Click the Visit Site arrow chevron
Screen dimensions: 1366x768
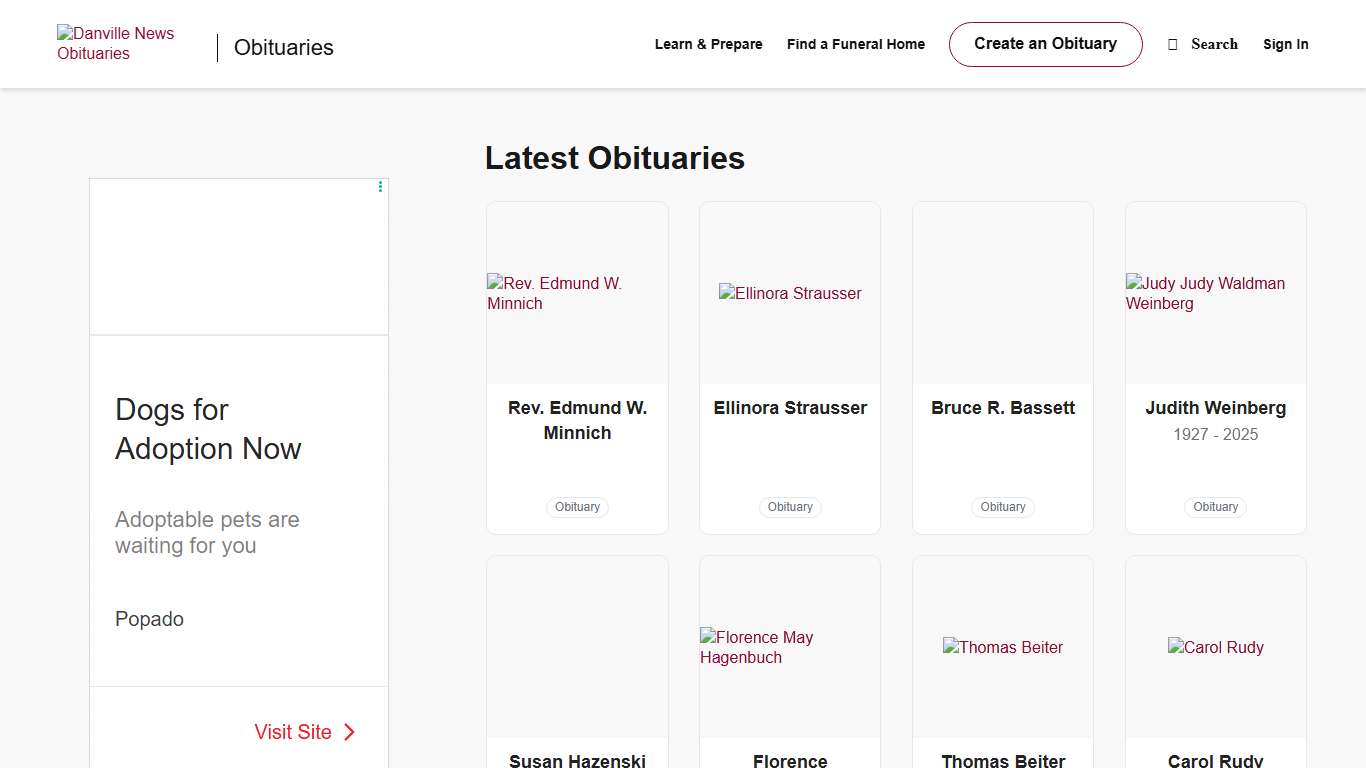(x=349, y=732)
